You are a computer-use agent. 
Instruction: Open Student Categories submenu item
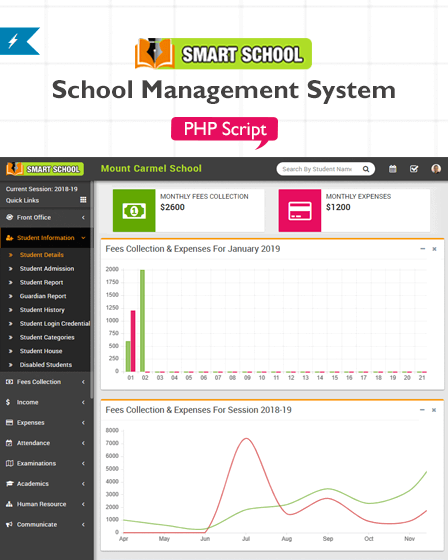click(47, 337)
